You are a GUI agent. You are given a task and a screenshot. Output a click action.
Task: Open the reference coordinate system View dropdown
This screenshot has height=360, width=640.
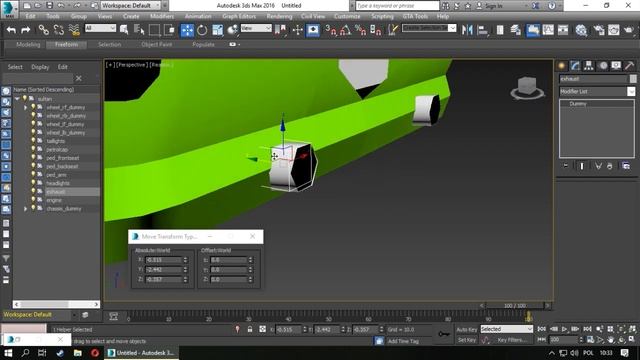[256, 28]
